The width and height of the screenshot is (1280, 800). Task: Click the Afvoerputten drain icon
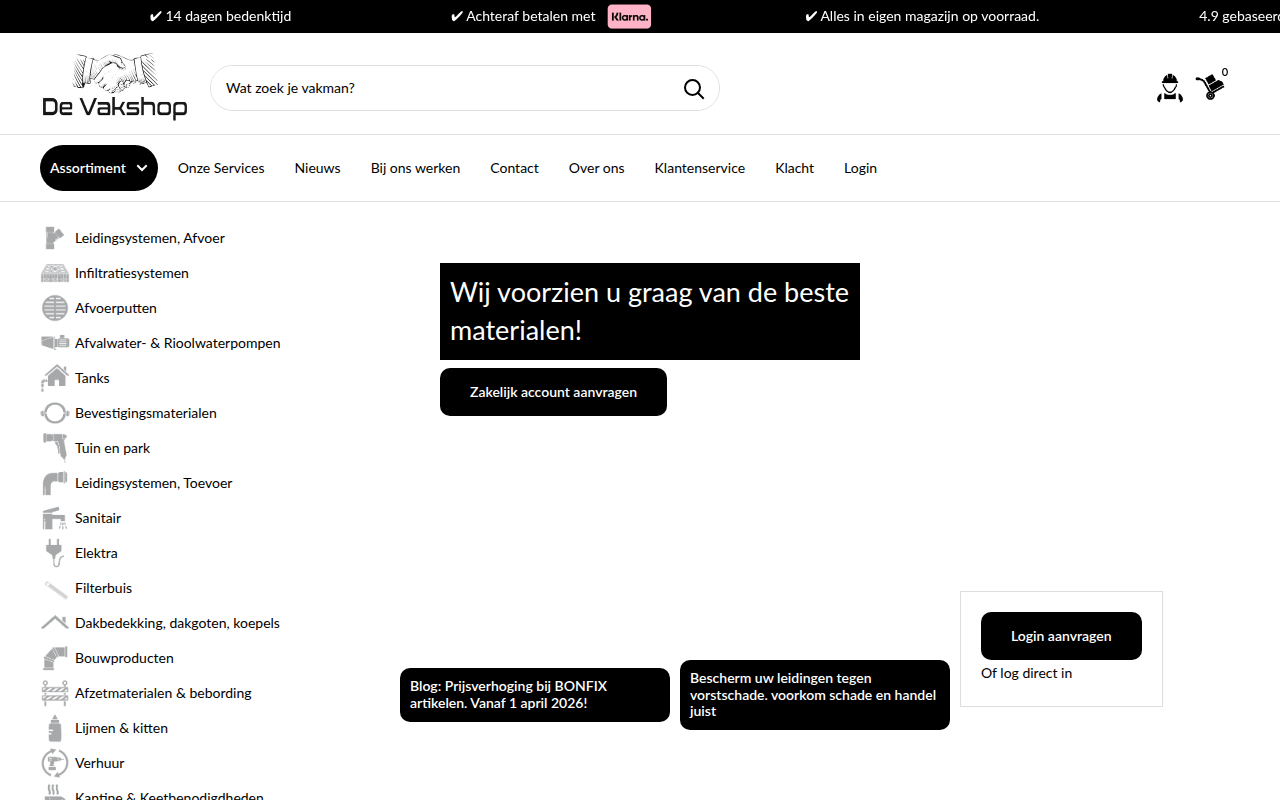tap(55, 308)
